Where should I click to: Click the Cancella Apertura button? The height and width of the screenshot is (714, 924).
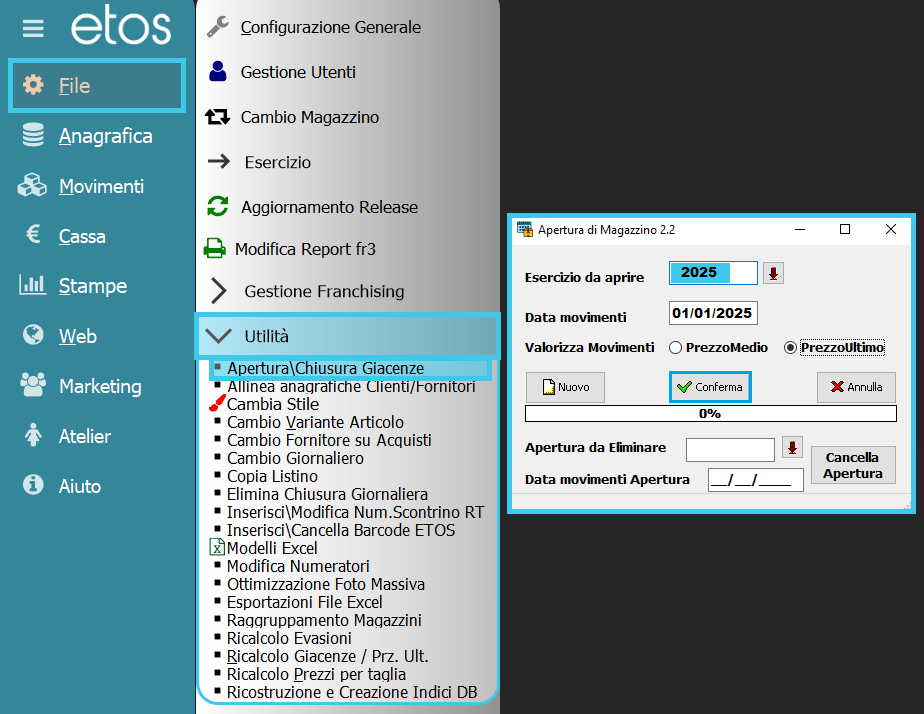852,466
